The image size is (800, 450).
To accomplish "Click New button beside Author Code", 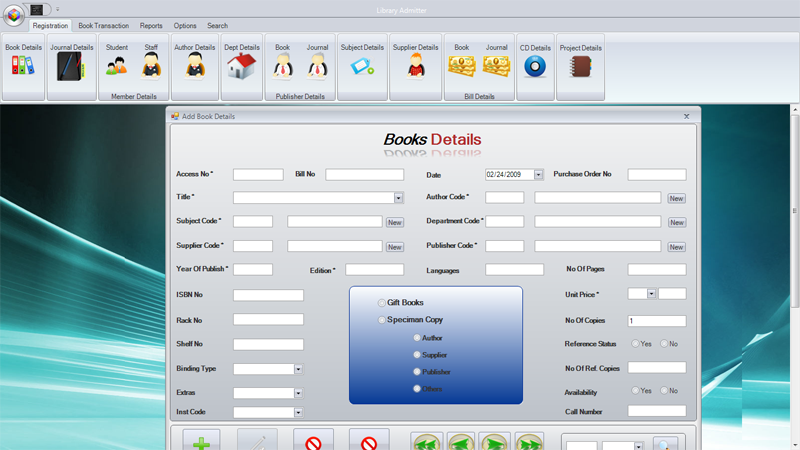I will tap(677, 198).
